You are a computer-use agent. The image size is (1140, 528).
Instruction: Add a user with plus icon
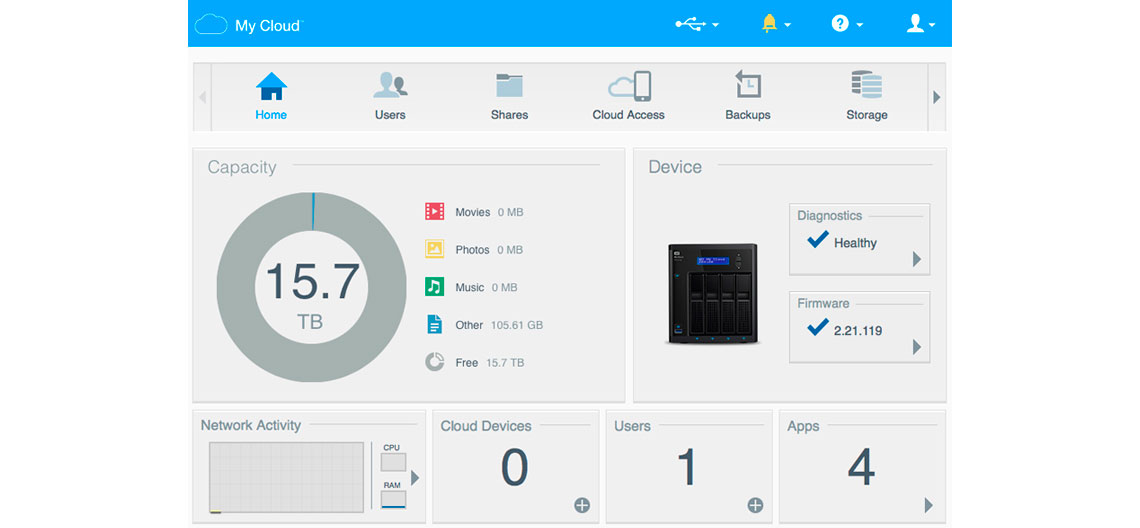click(755, 505)
